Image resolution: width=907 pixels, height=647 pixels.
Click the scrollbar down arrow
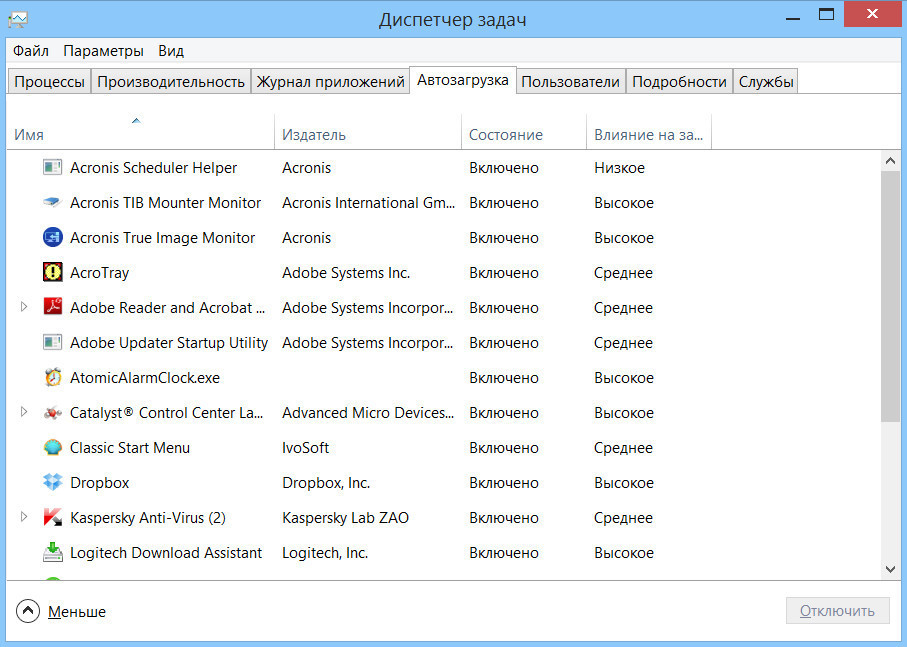point(890,569)
